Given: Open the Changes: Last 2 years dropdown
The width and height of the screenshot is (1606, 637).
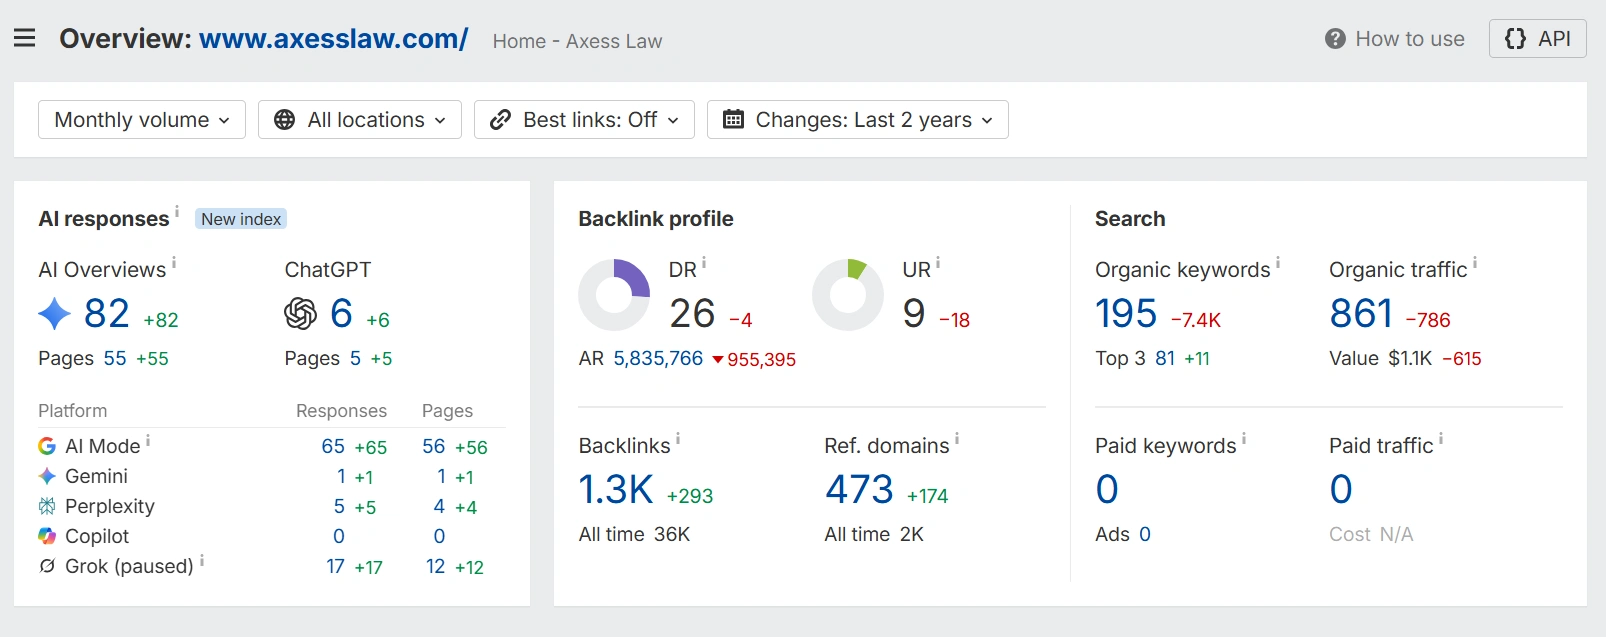Looking at the screenshot, I should pos(858,120).
